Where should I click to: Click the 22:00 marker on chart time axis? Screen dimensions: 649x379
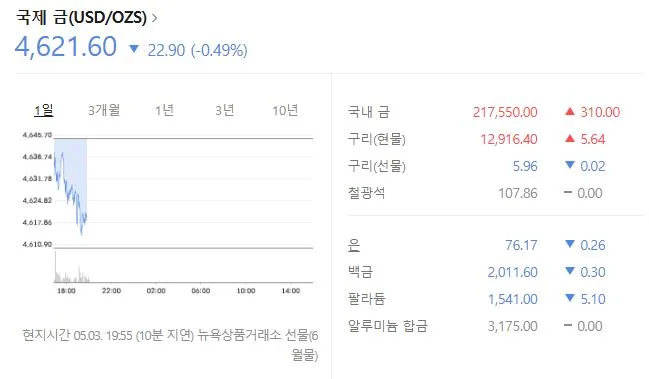[111, 291]
